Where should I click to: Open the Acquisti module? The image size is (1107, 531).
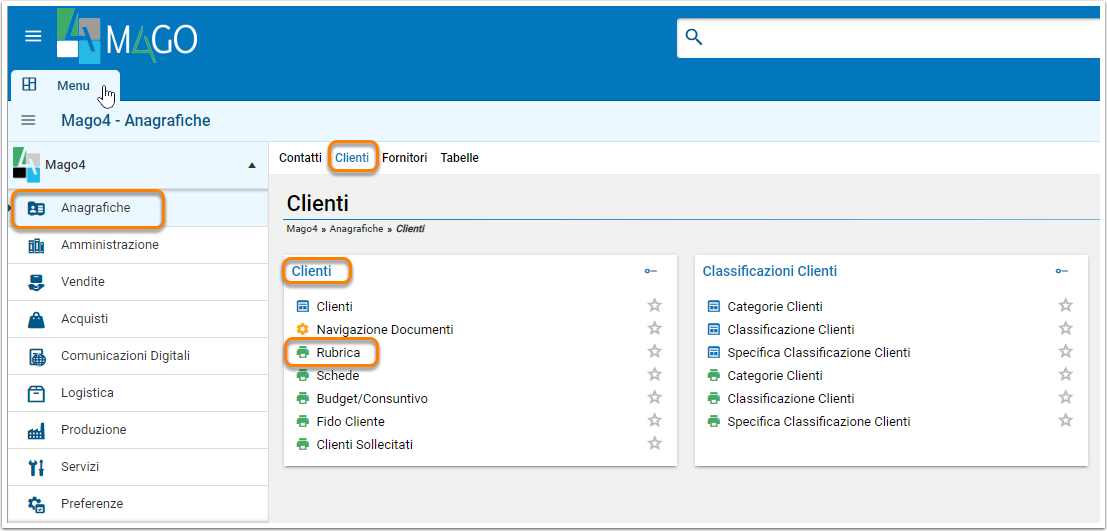tap(138, 319)
